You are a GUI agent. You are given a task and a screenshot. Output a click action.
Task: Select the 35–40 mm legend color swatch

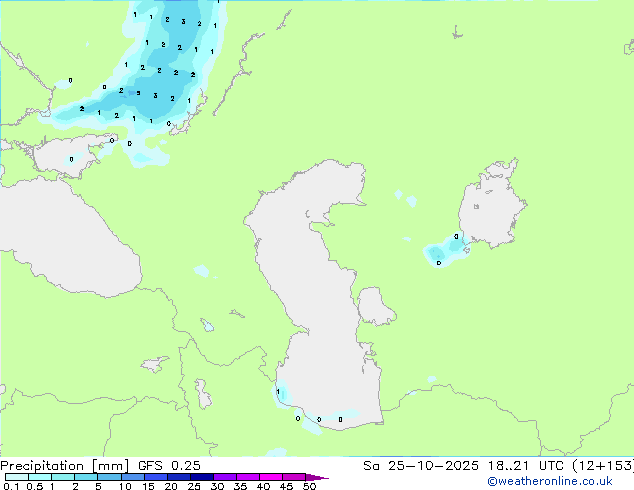click(247, 477)
